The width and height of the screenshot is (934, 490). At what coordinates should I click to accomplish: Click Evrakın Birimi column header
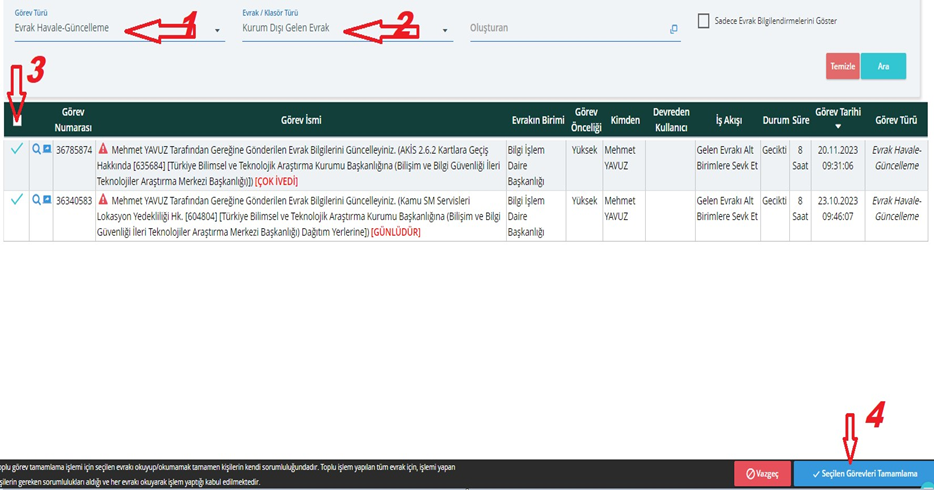point(538,120)
